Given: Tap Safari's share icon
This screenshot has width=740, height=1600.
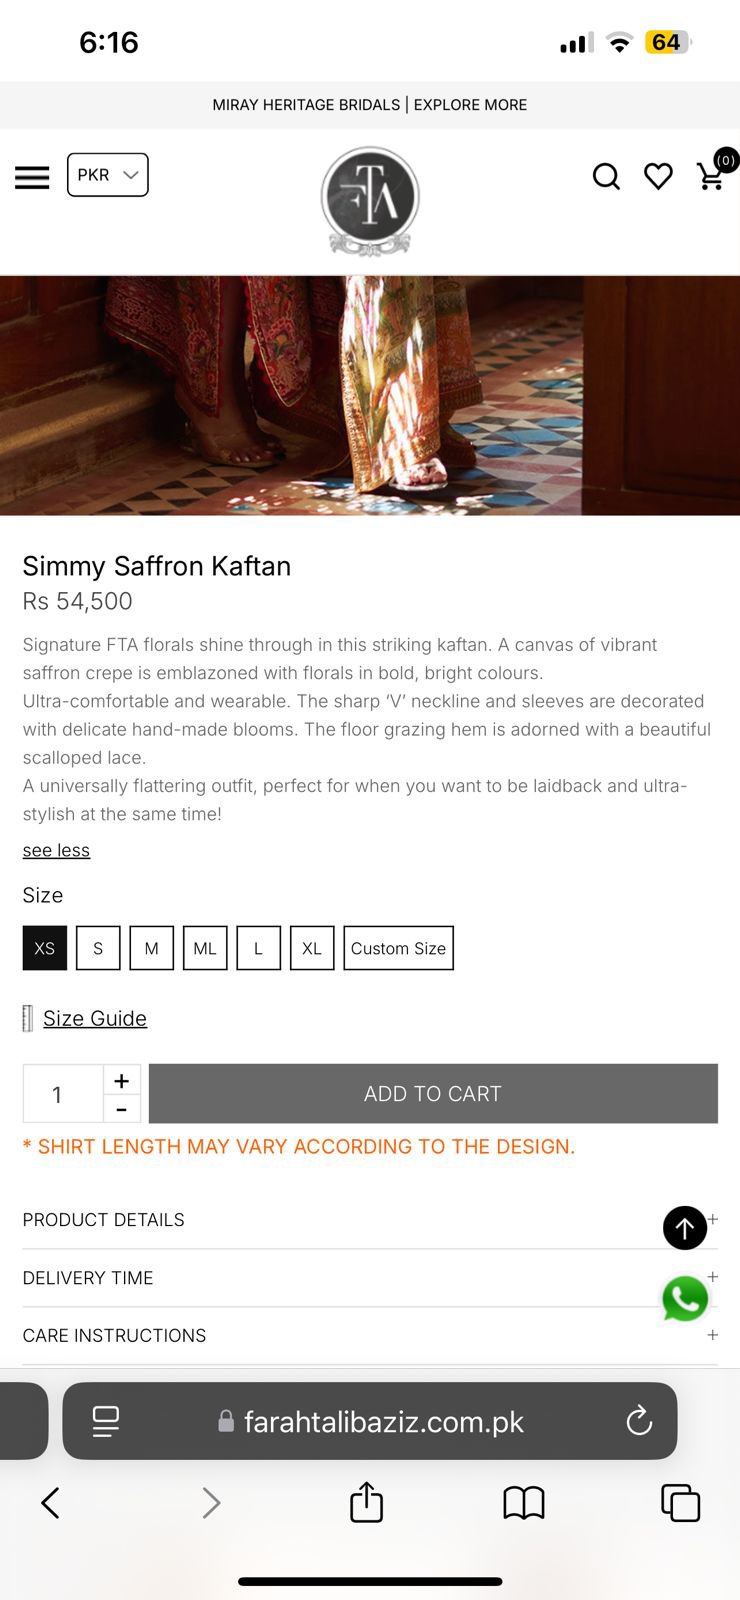Looking at the screenshot, I should (x=366, y=1502).
